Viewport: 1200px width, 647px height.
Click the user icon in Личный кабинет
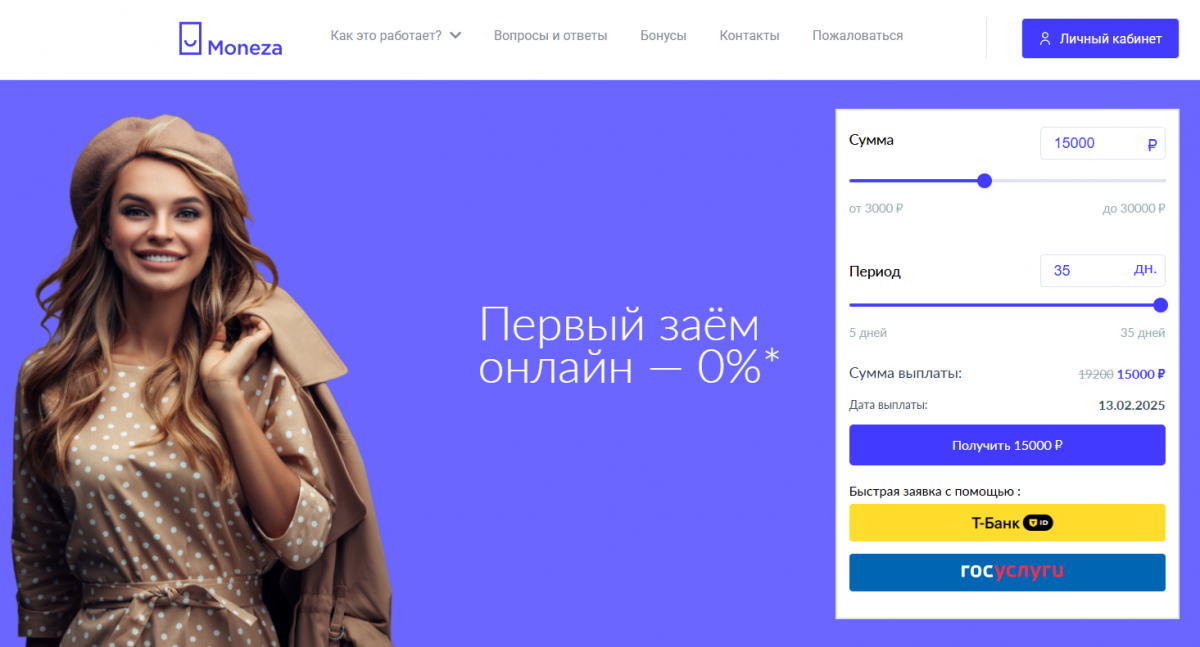point(1045,39)
